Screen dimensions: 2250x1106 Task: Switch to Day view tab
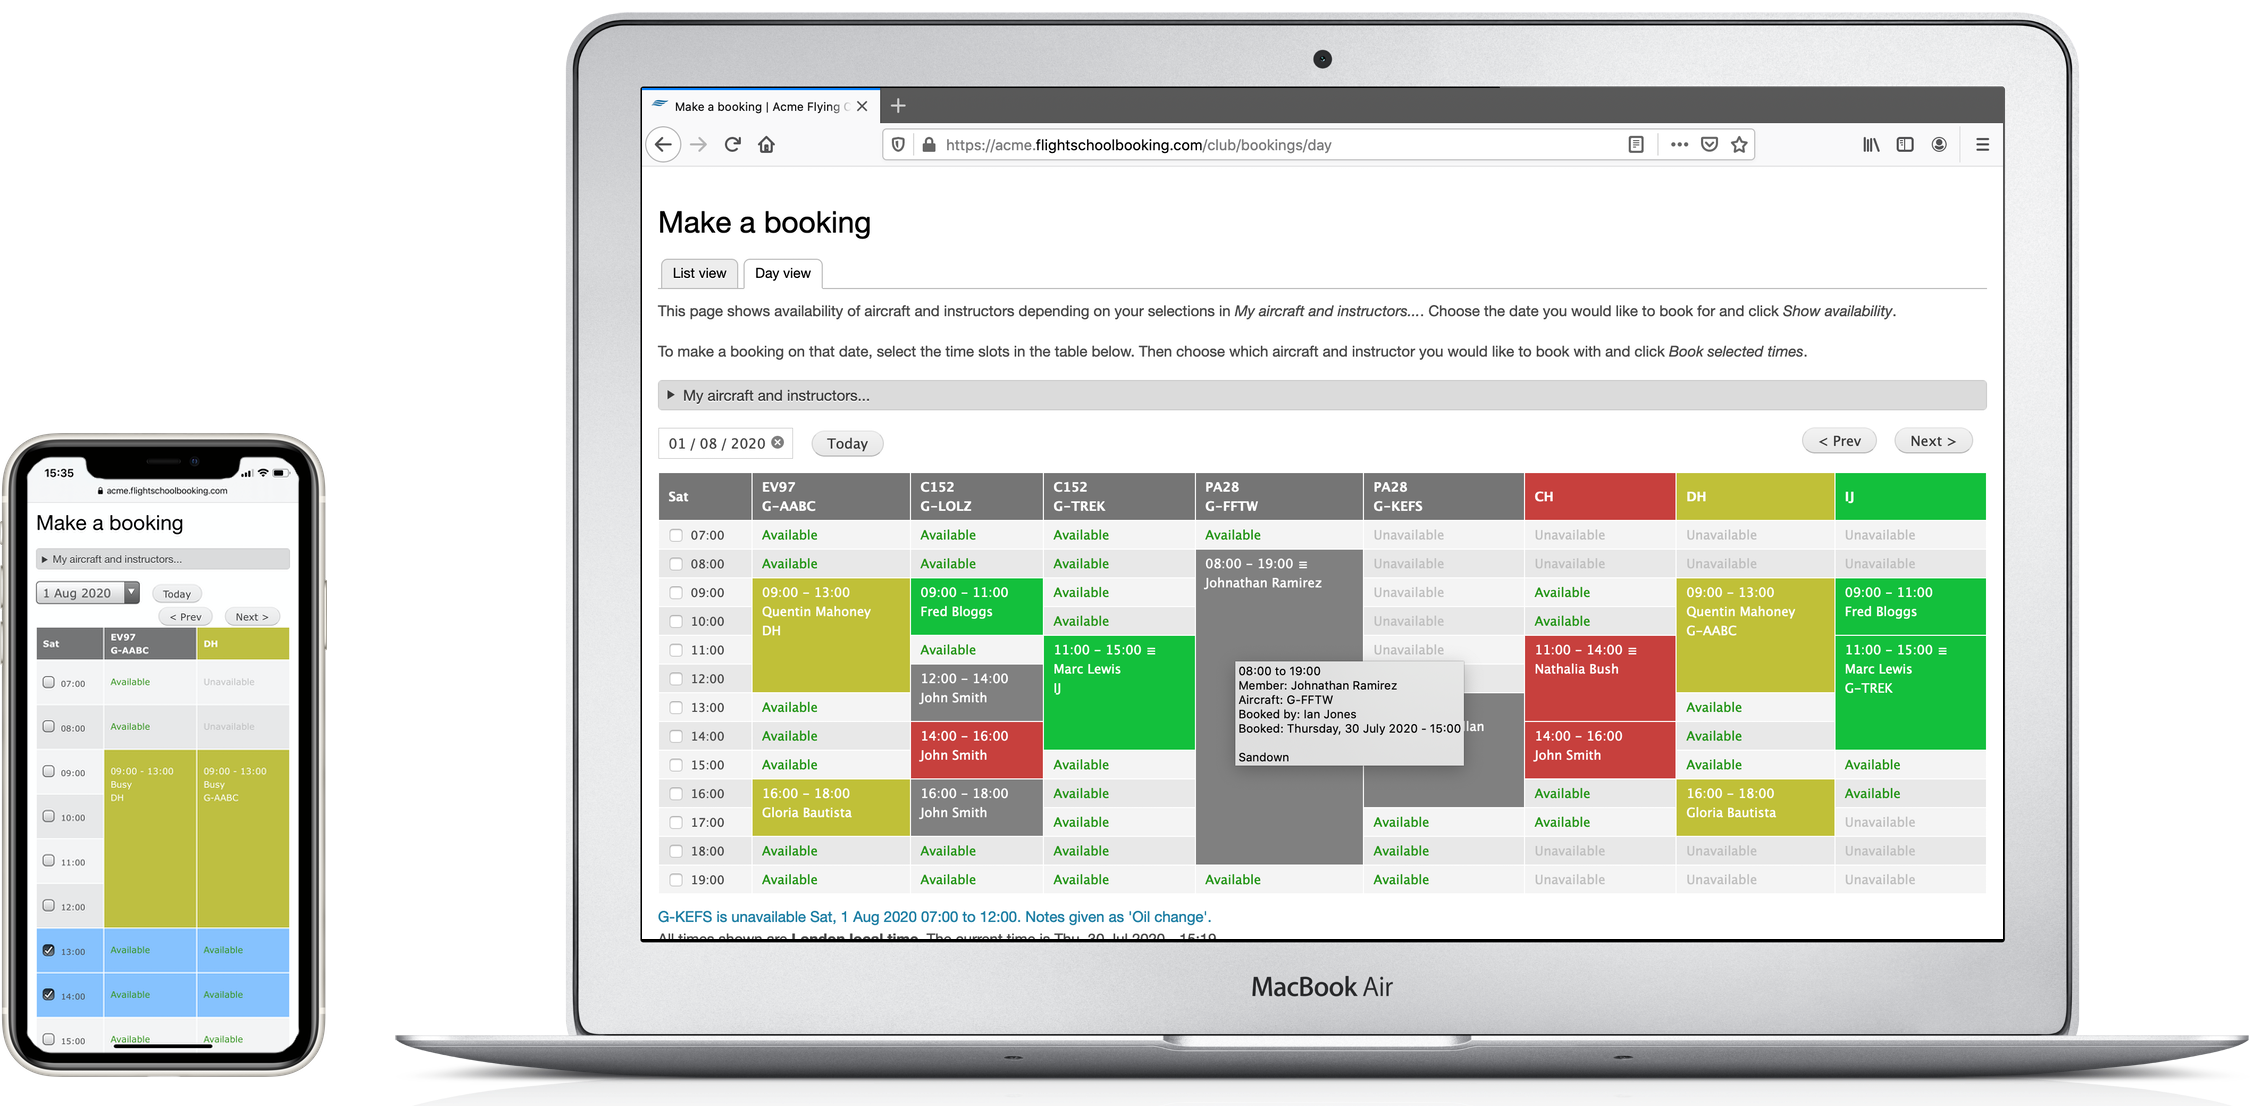click(783, 273)
